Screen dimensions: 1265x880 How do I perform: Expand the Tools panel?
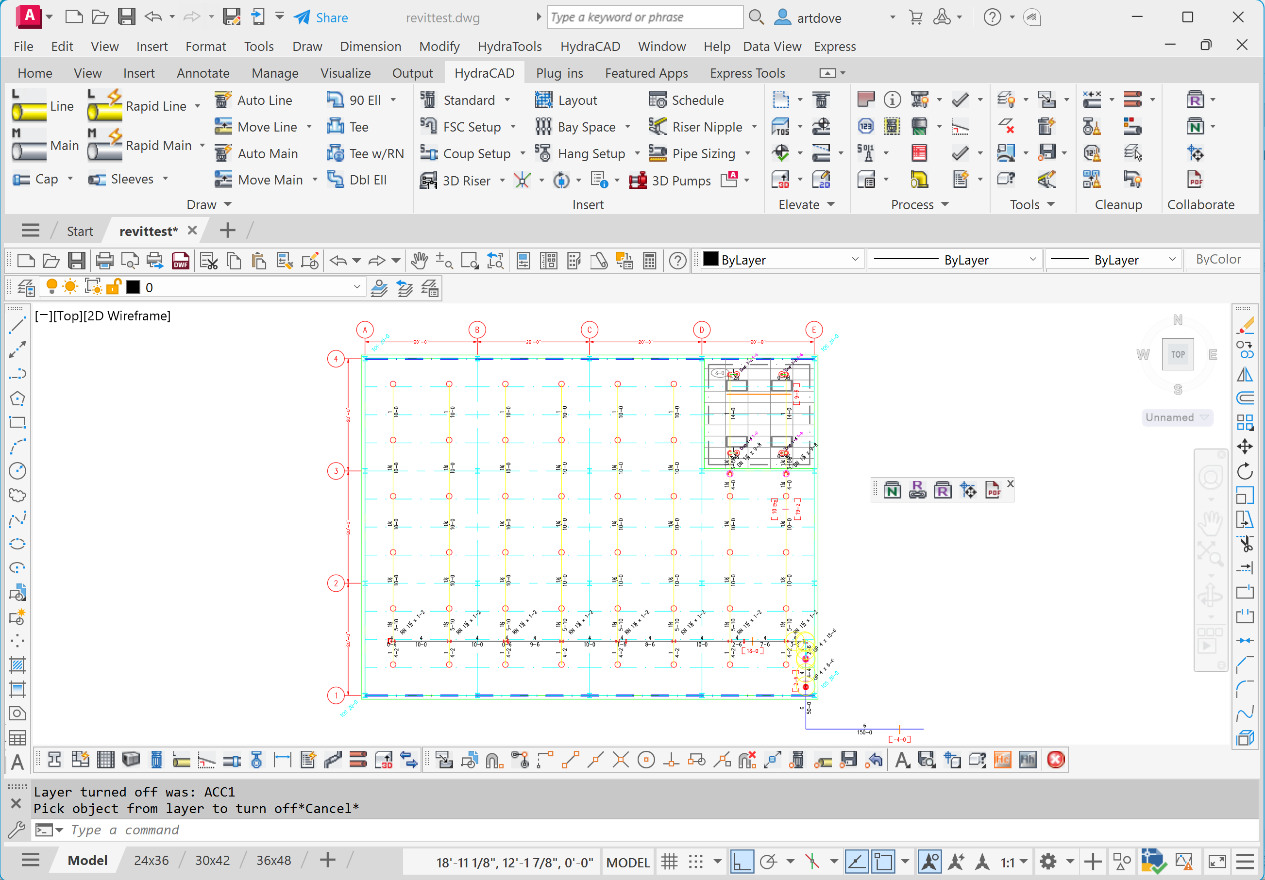coord(1032,205)
